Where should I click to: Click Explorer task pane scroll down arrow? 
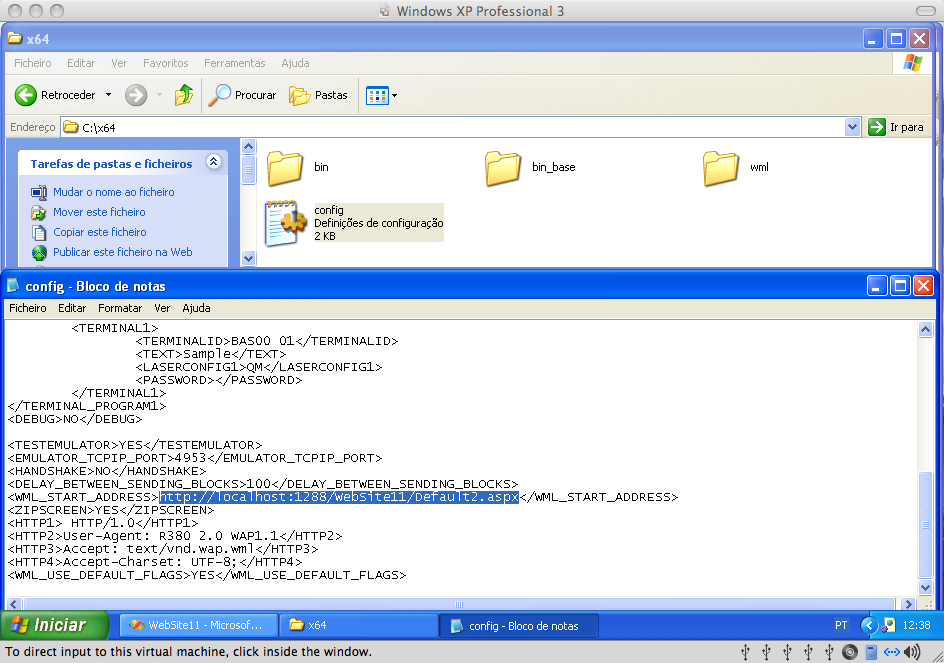249,258
